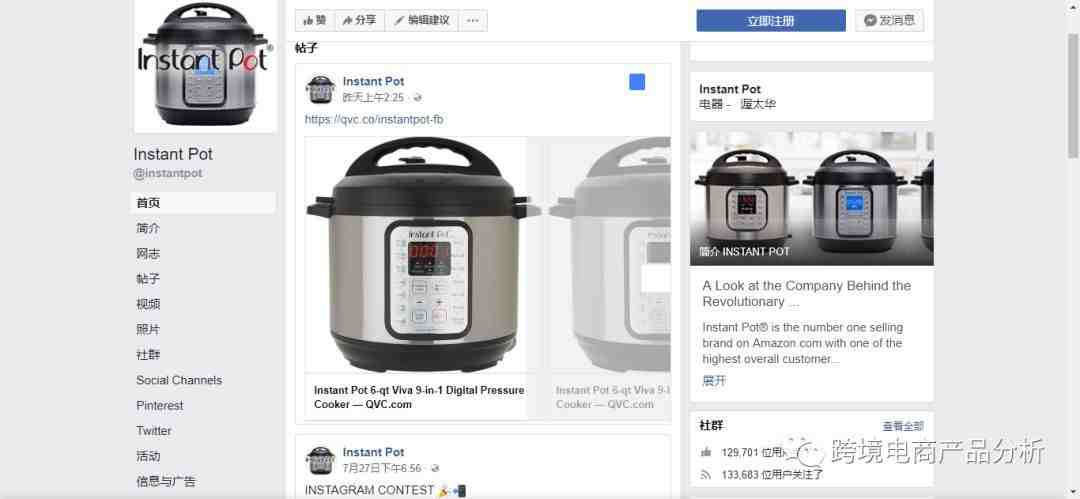Expand the company description with 展开
Viewport: 1080px width, 499px height.
pos(714,380)
